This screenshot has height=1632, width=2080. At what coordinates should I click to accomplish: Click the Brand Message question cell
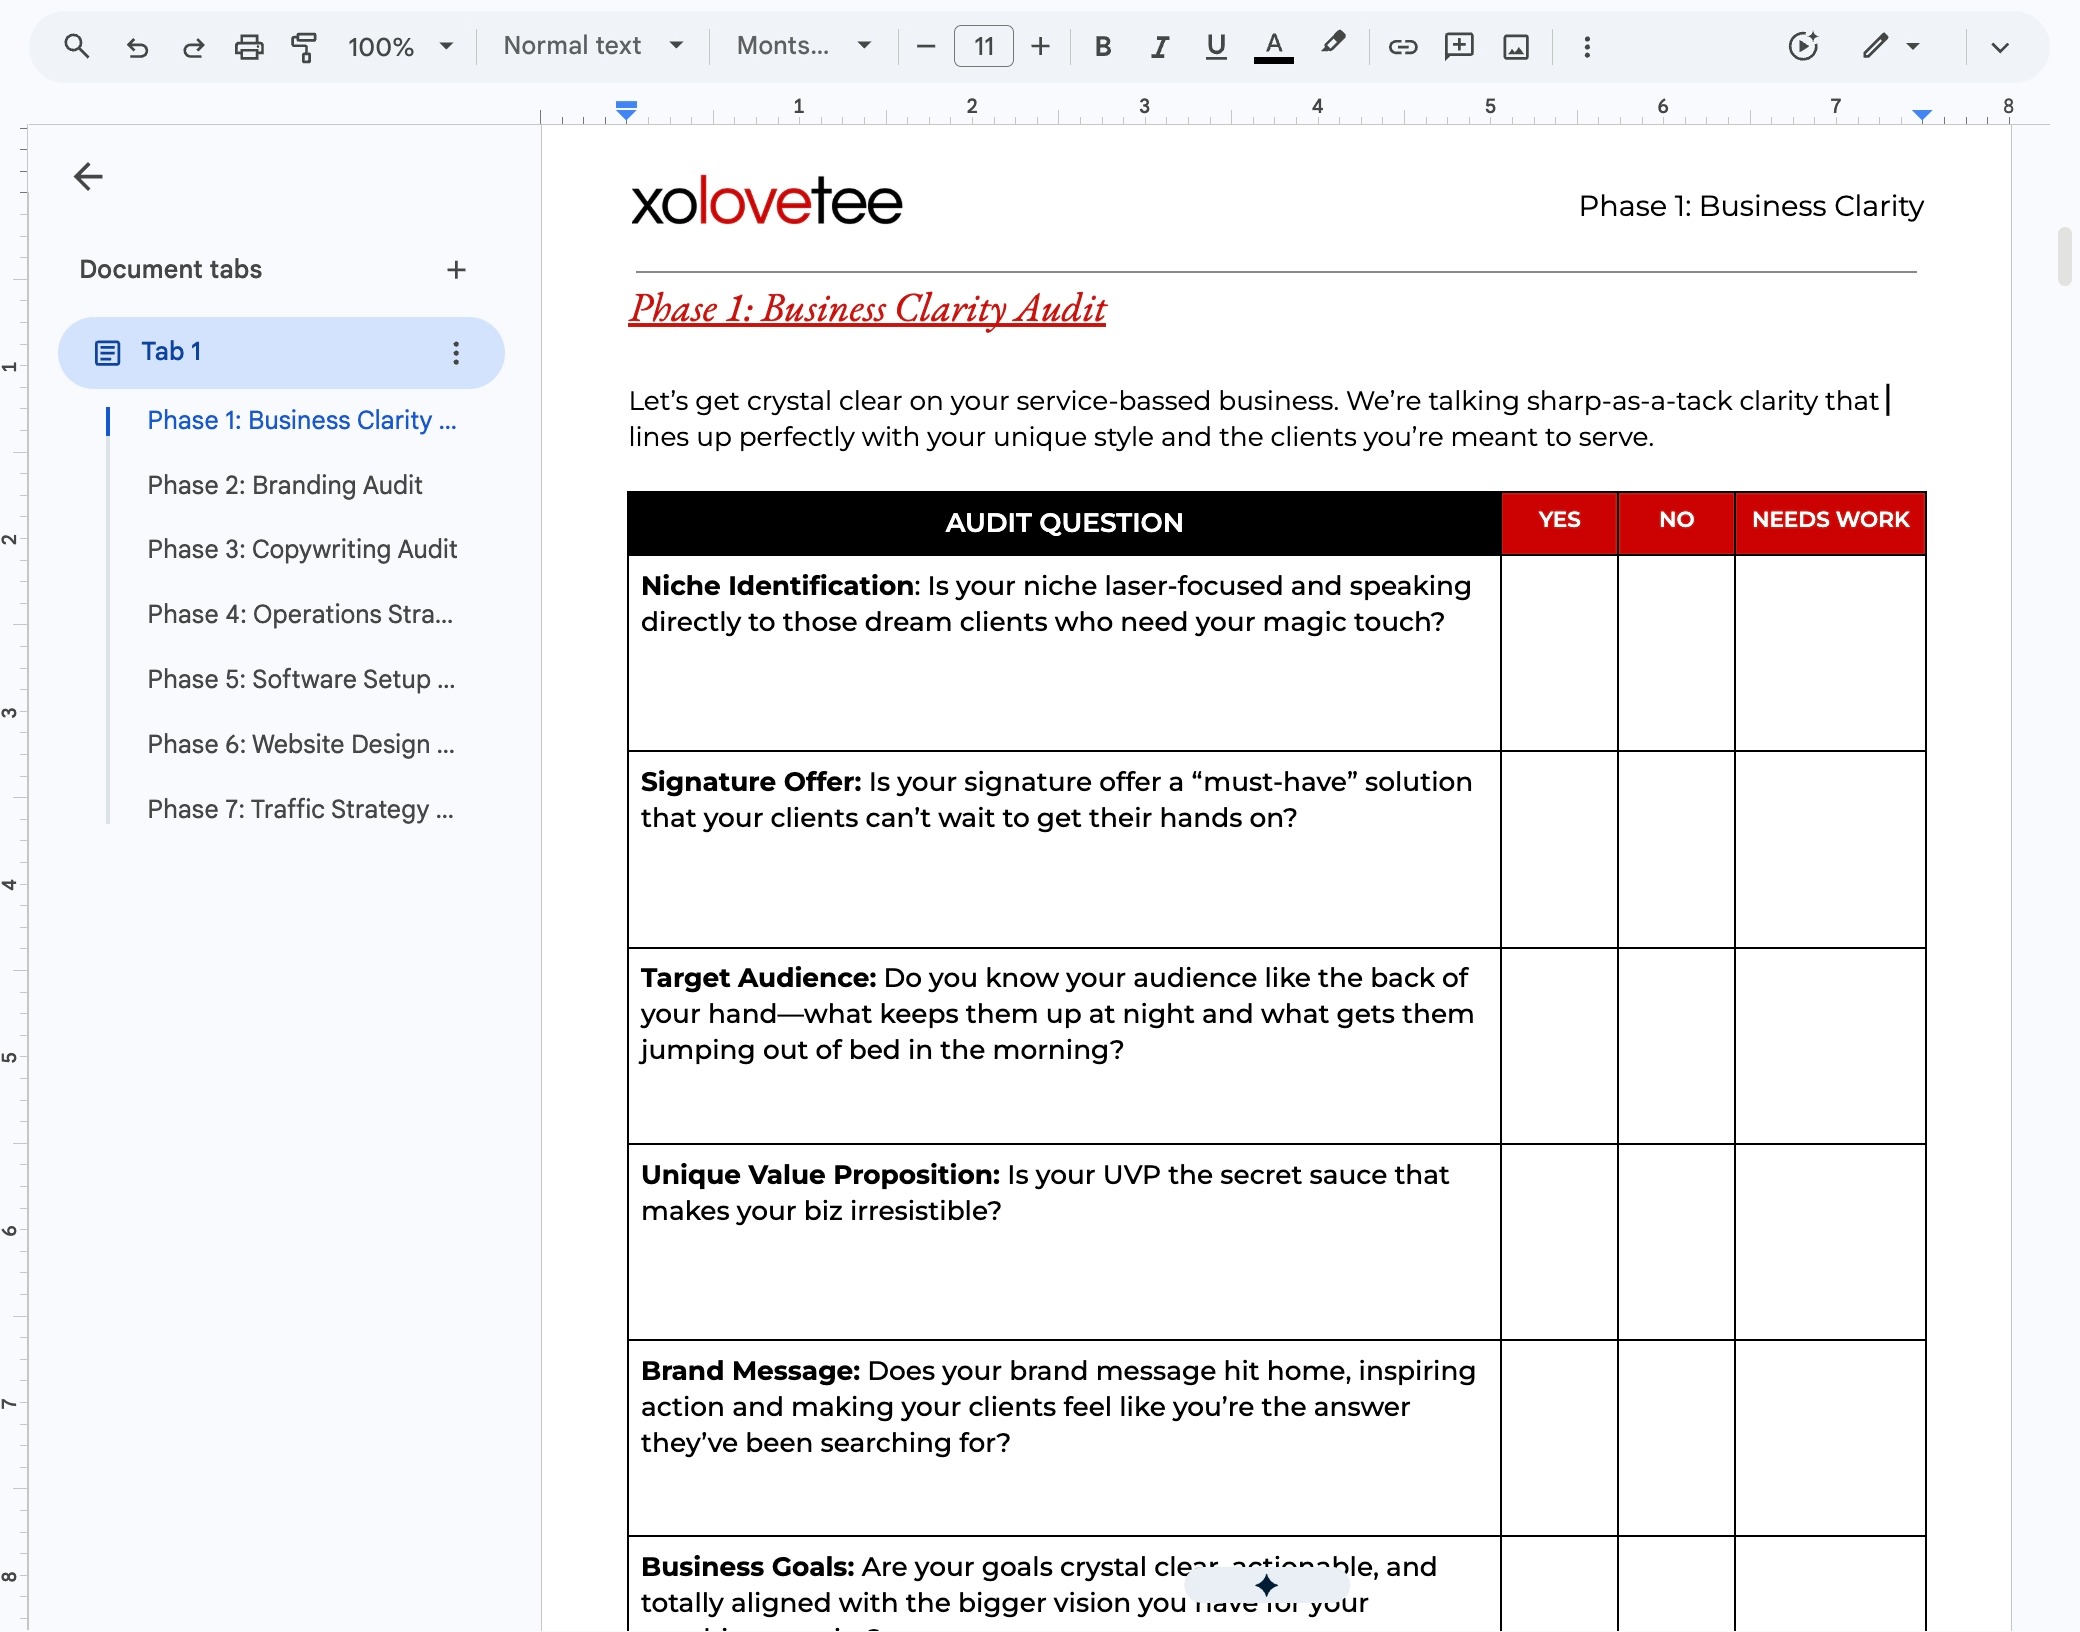click(1064, 1438)
